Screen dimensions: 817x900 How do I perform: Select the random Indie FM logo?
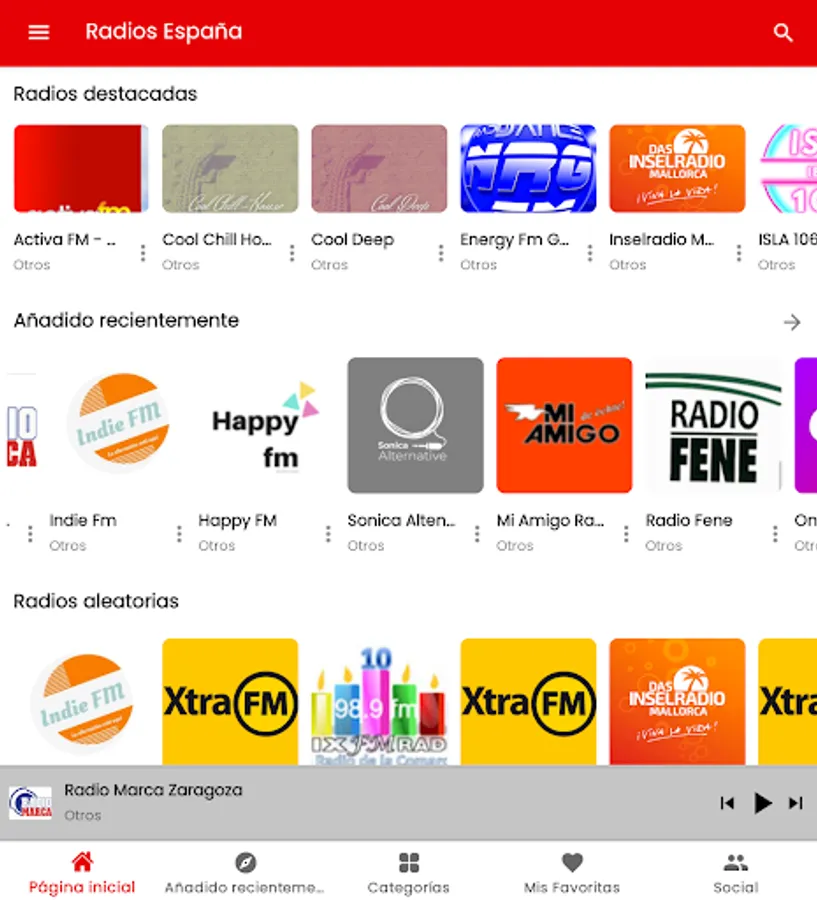(x=81, y=701)
